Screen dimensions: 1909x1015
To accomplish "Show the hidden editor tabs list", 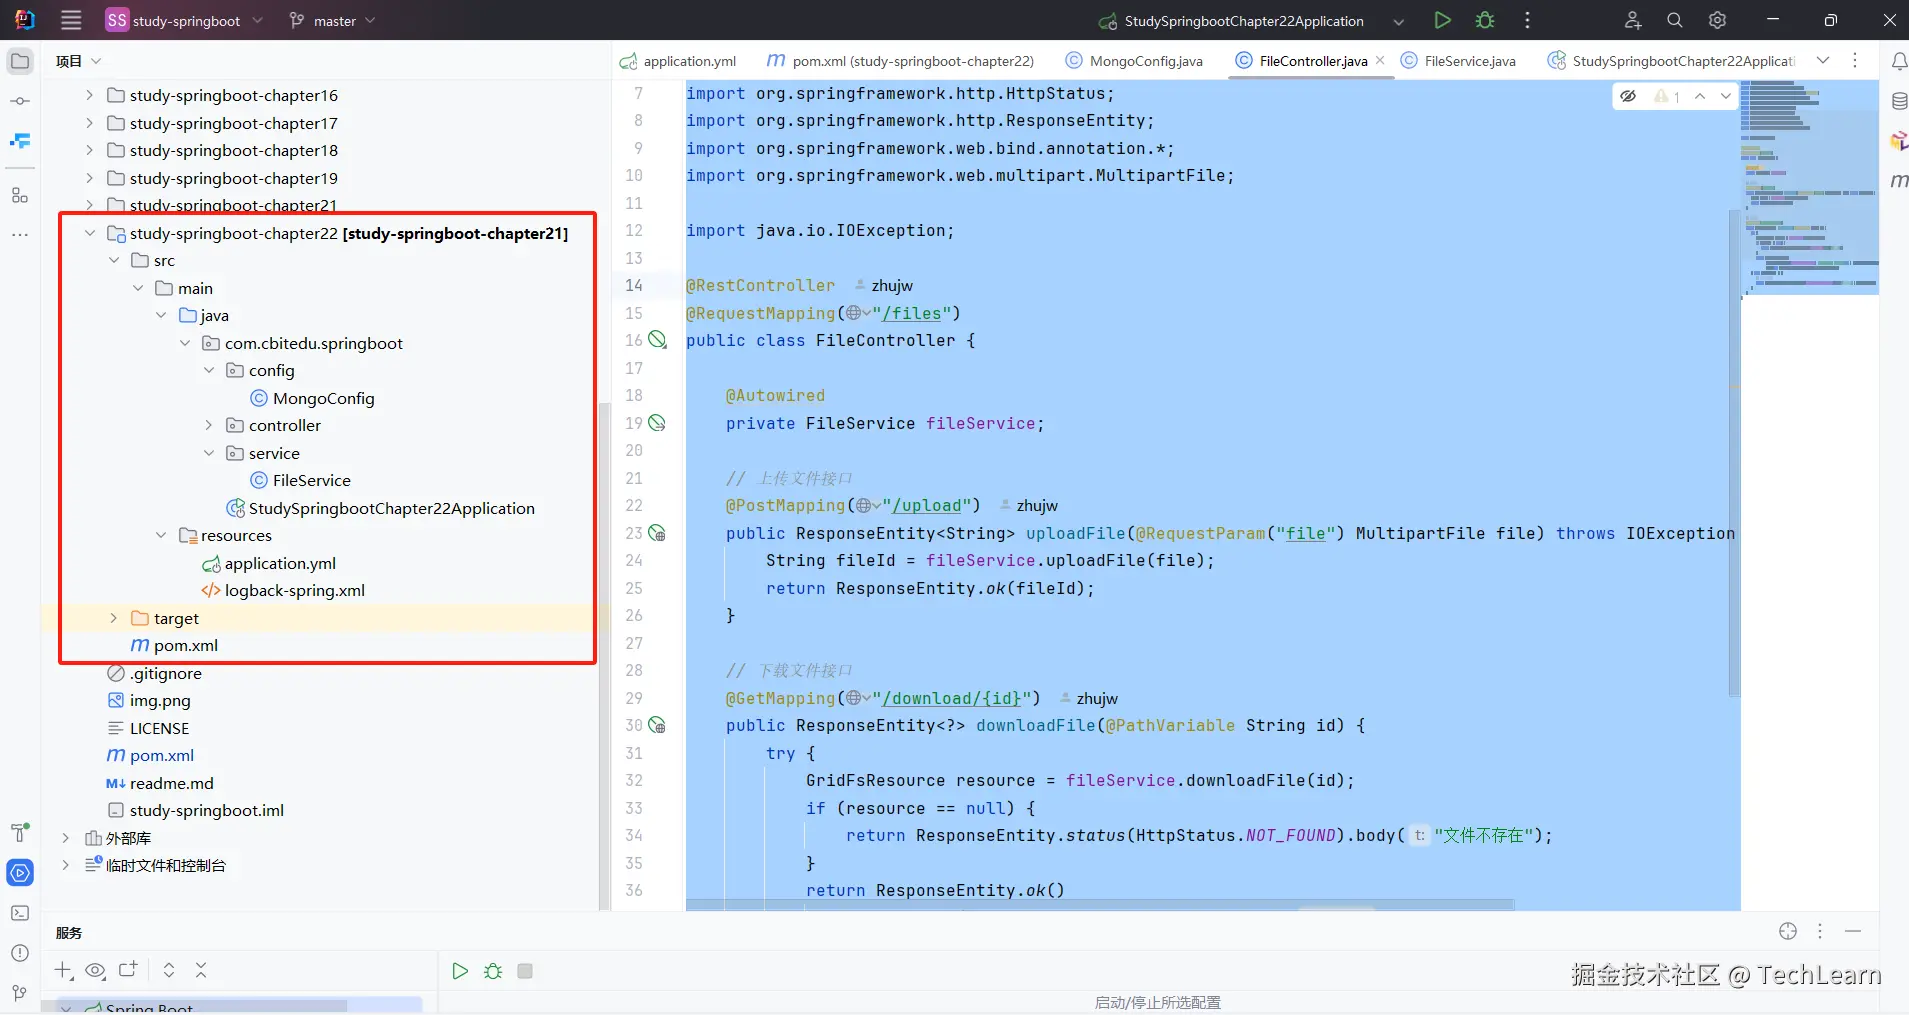I will tap(1823, 60).
